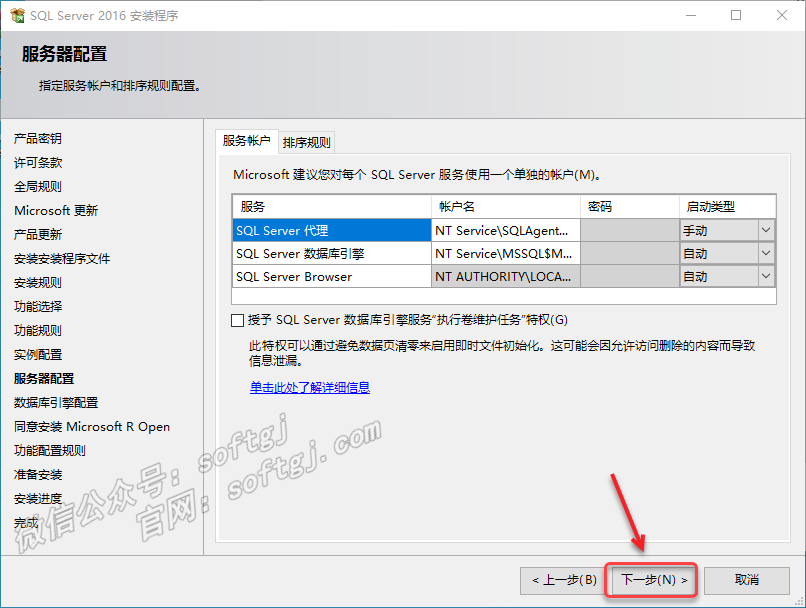
Task: Click the SQL Server installer title bar icon
Action: pos(17,15)
